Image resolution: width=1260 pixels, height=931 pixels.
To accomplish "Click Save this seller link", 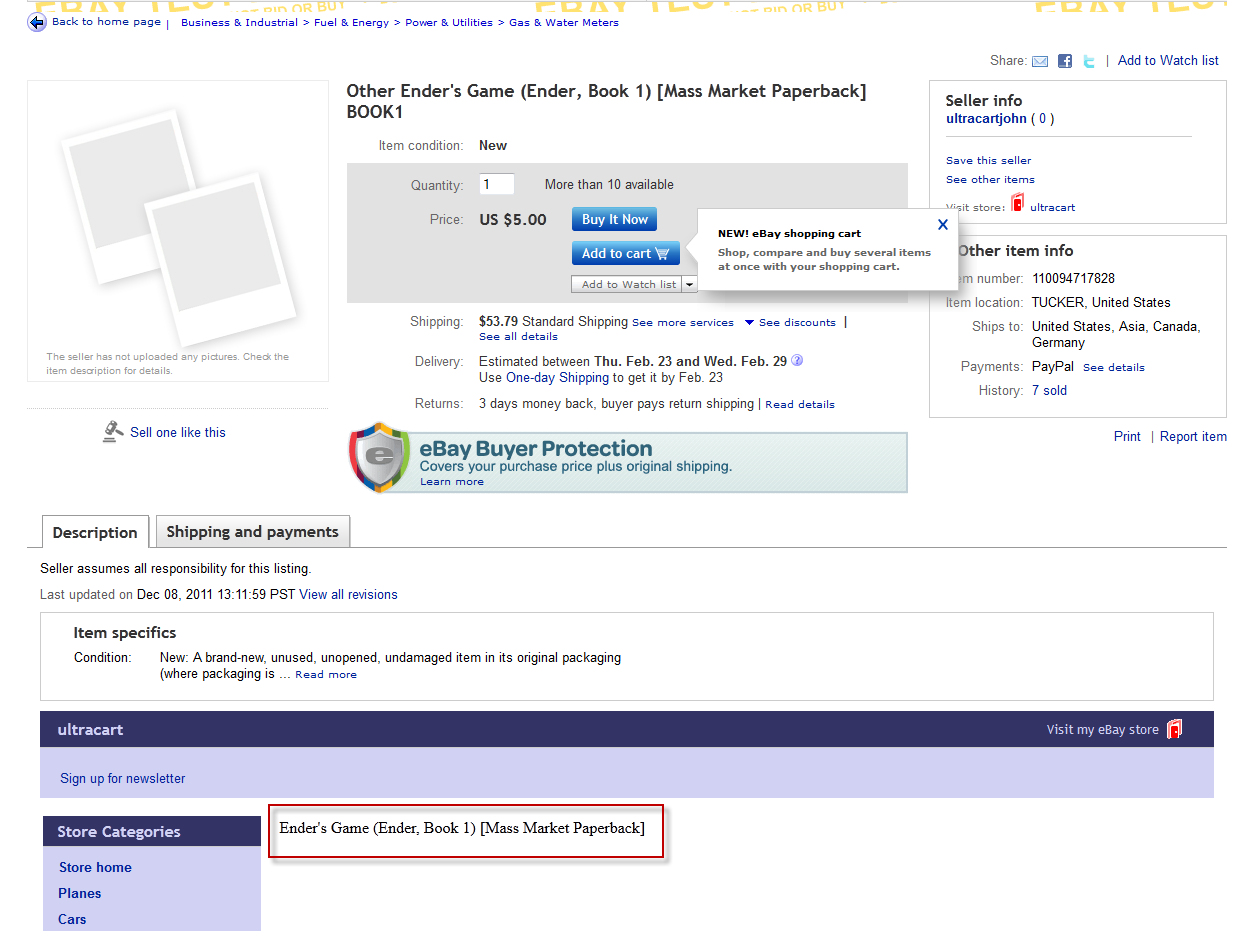I will [x=988, y=160].
